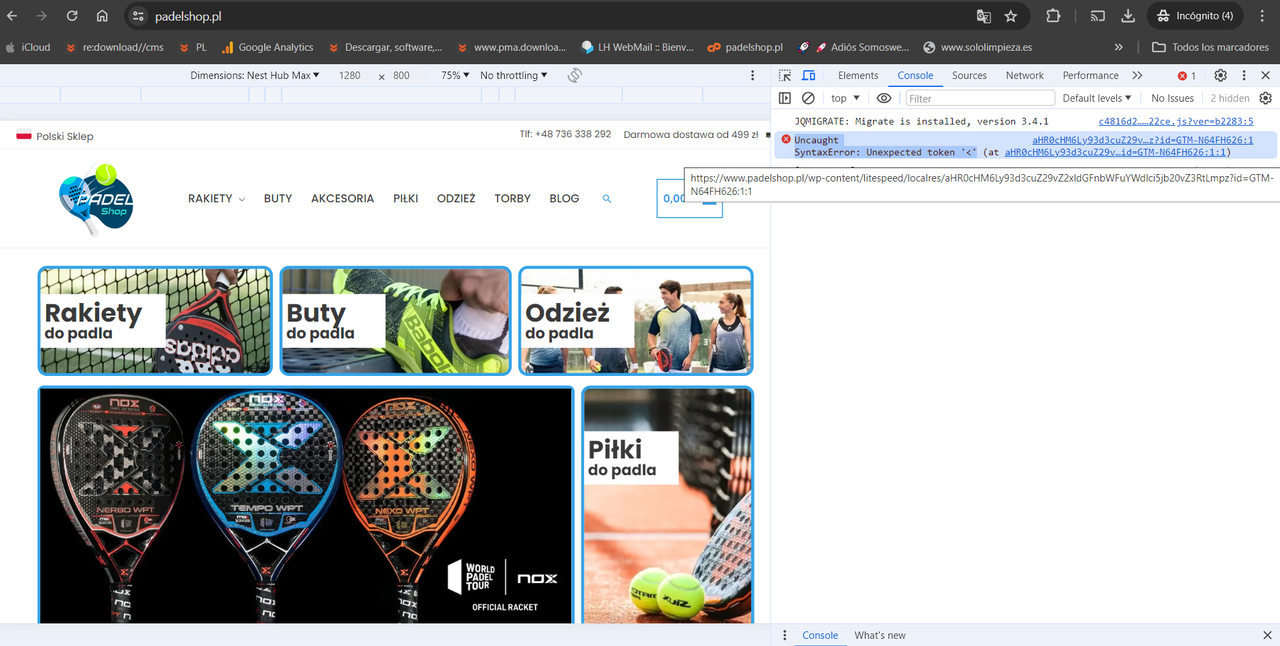Open the cast media icon
Viewport: 1280px width, 646px height.
click(1098, 16)
